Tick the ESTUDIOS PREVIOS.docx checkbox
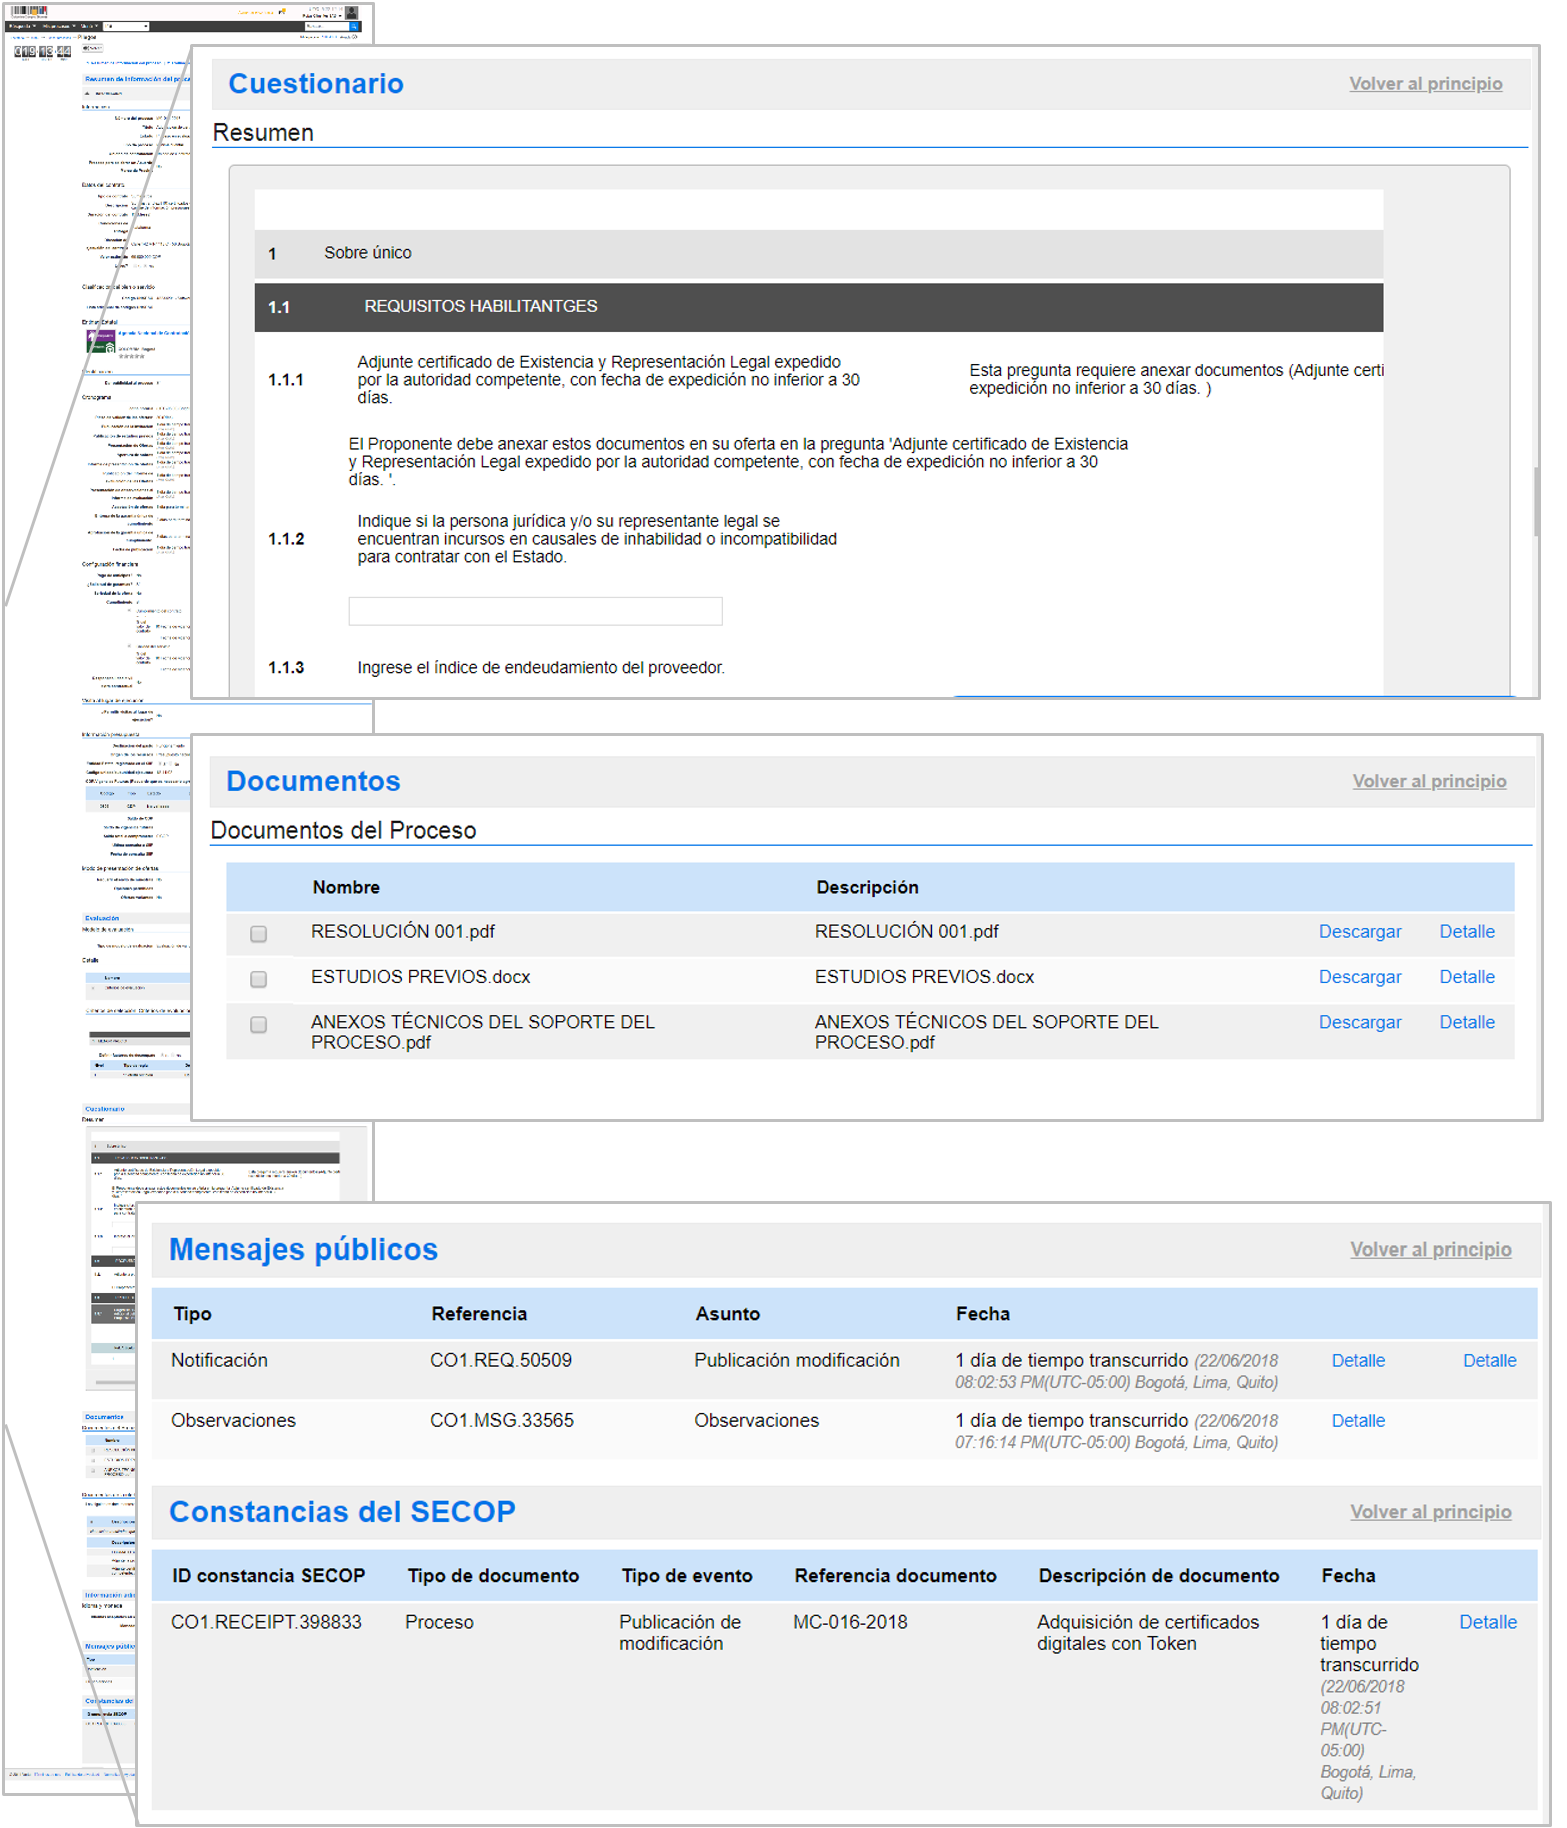 click(x=259, y=979)
